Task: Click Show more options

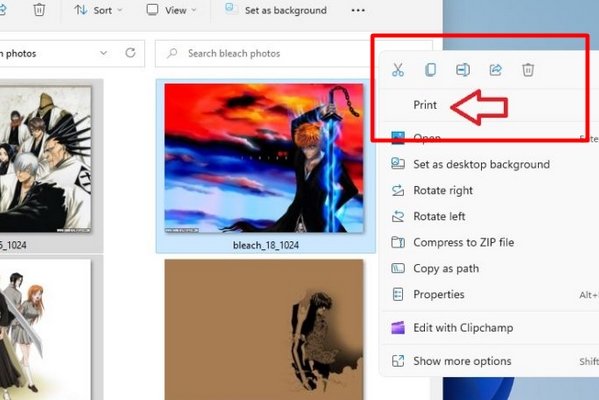Action: pyautogui.click(x=462, y=361)
